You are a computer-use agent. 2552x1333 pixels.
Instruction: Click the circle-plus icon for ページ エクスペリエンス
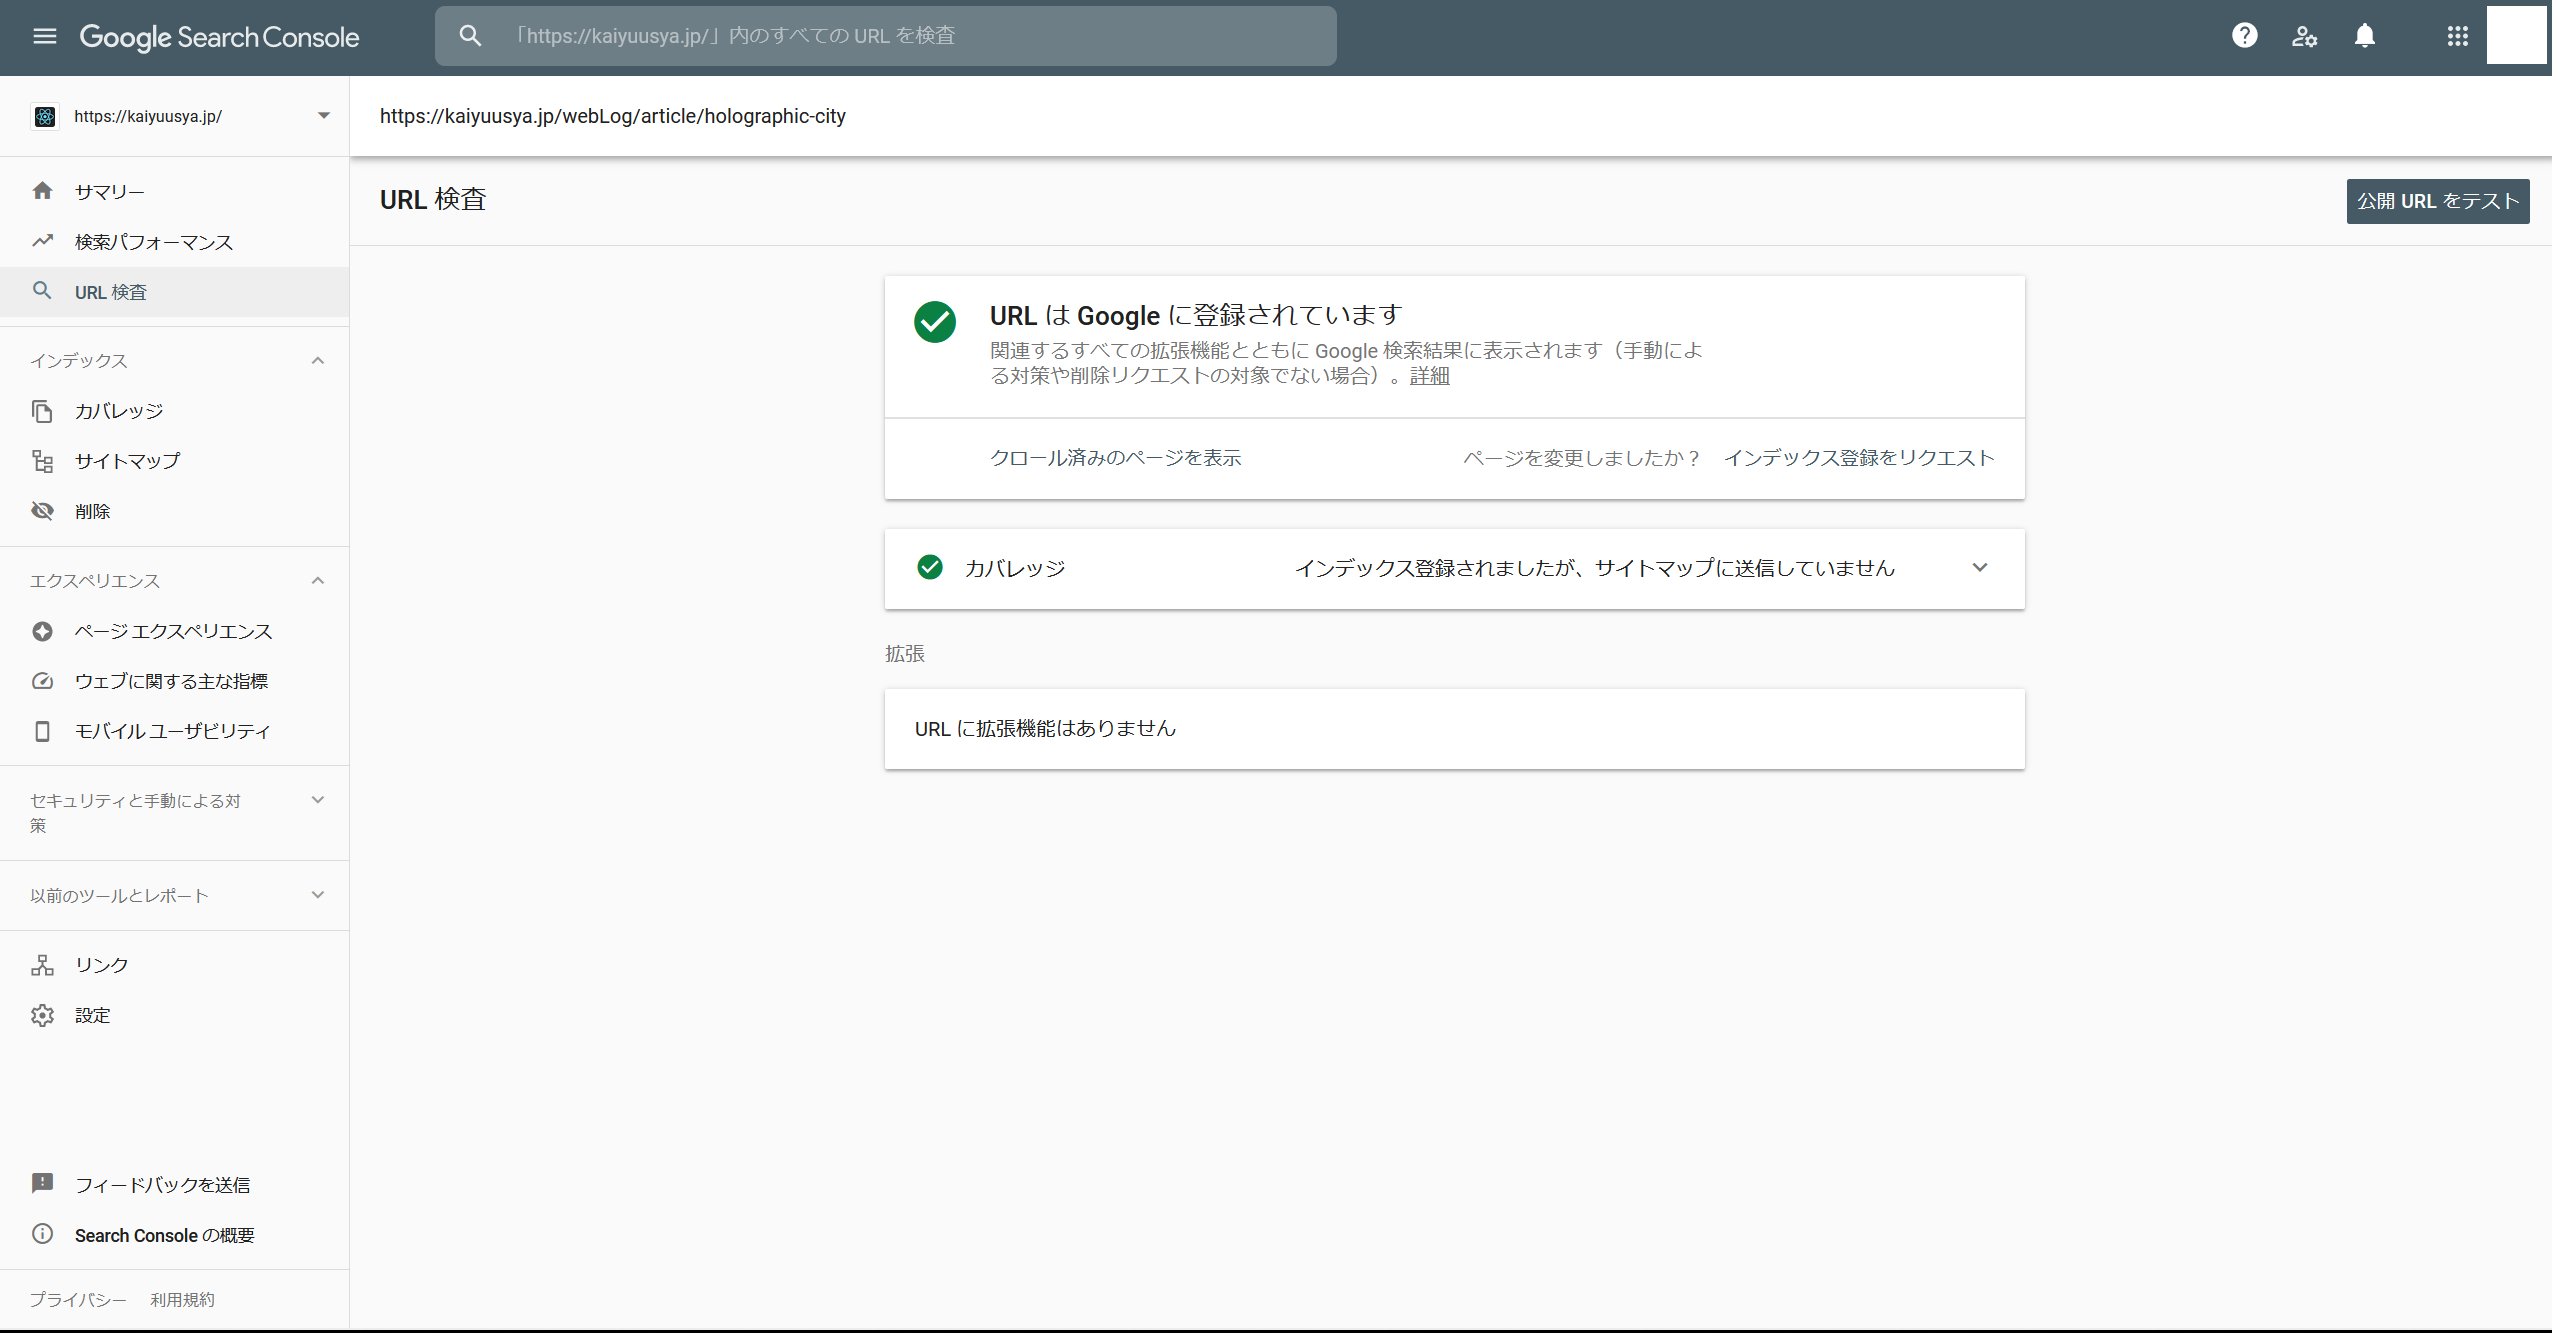point(42,631)
